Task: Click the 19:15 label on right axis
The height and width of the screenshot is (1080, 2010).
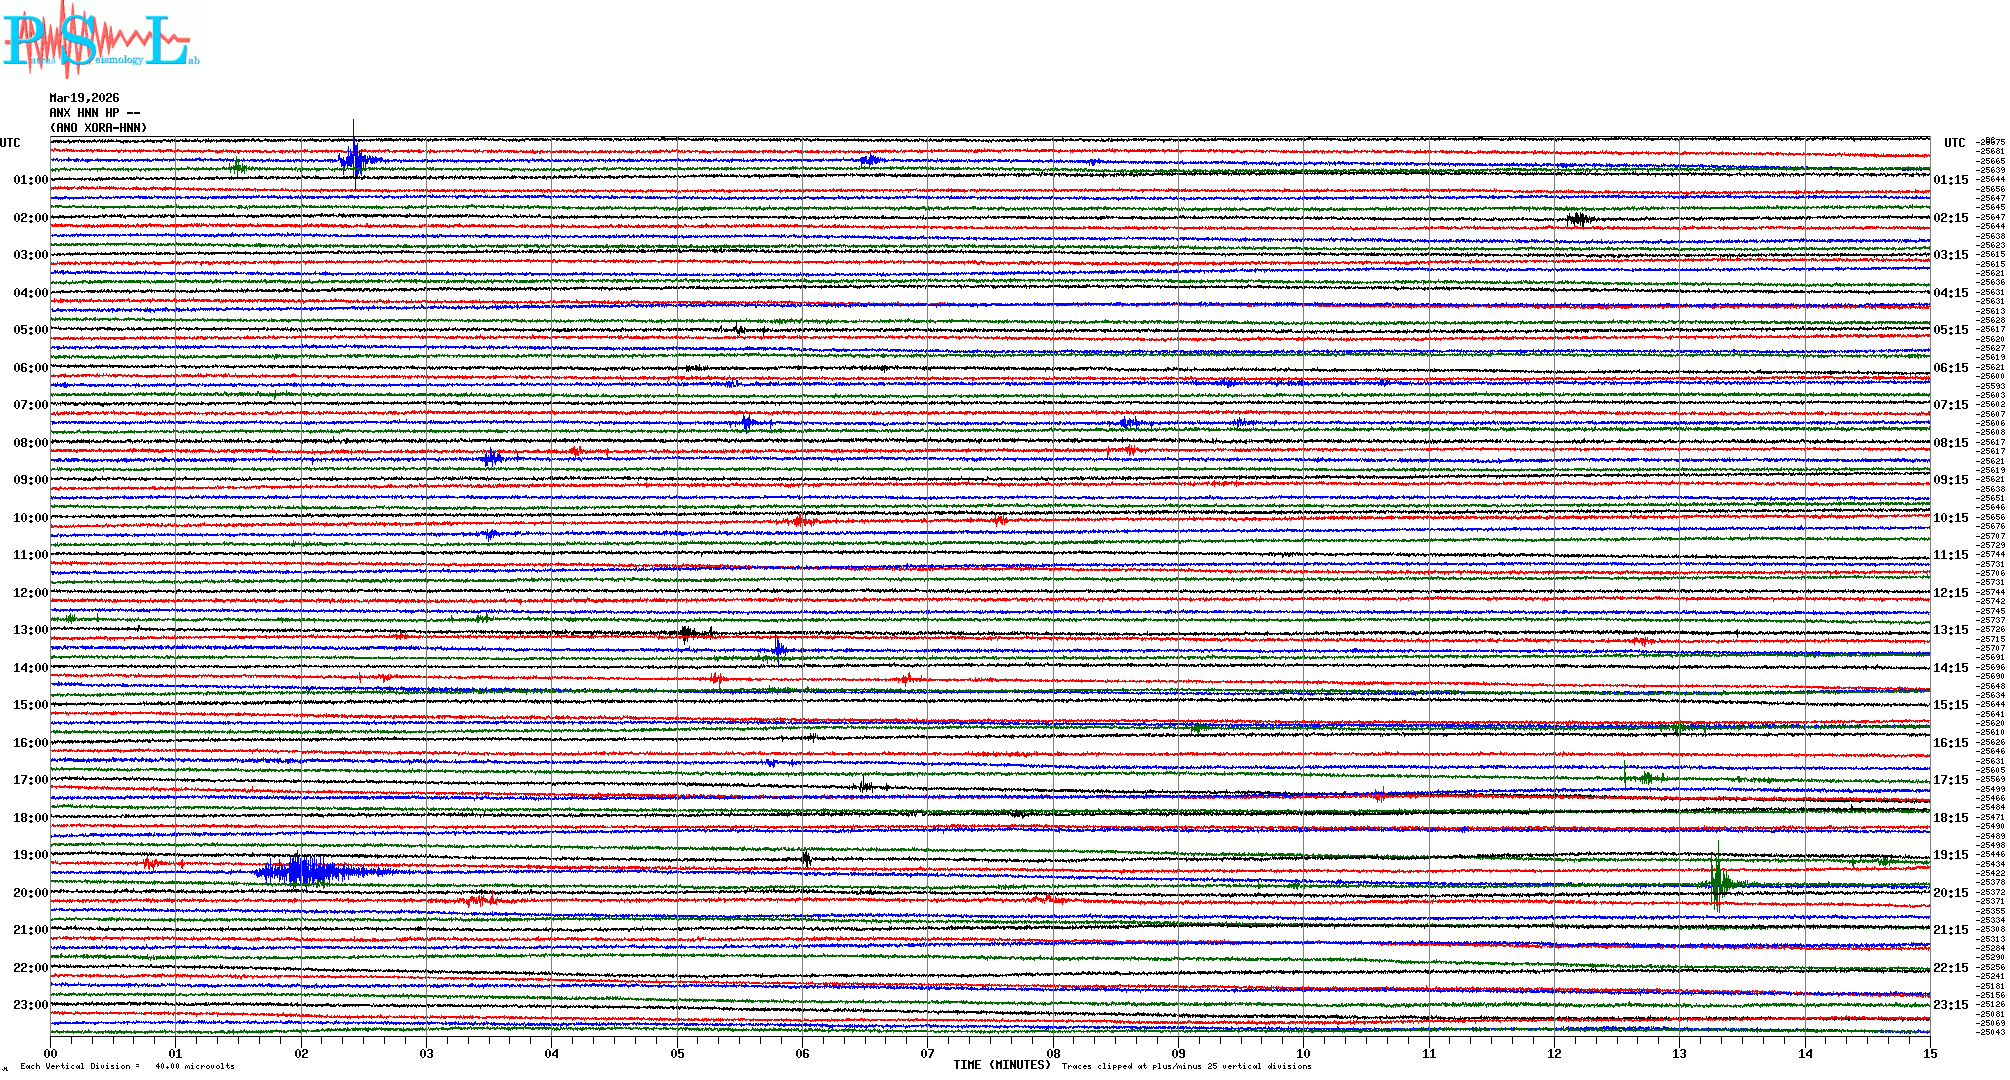Action: click(1950, 855)
